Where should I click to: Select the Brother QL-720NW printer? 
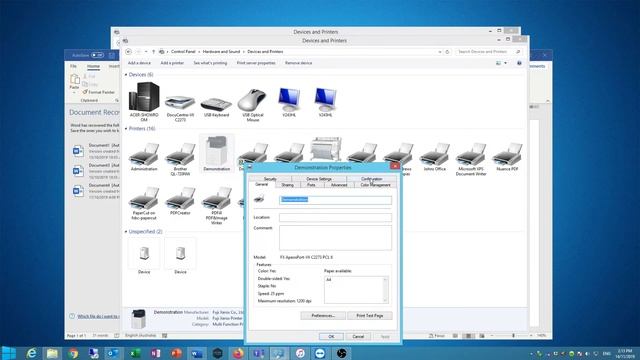(x=180, y=154)
